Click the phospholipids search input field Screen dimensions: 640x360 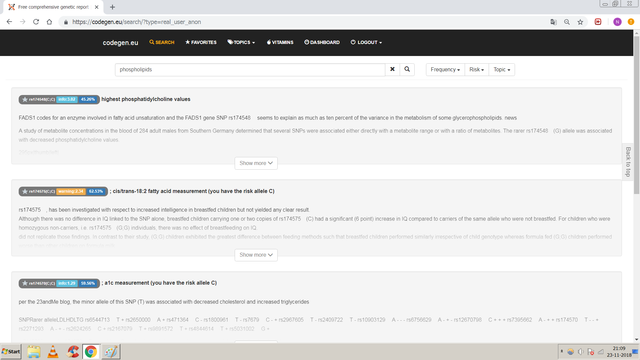[250, 69]
